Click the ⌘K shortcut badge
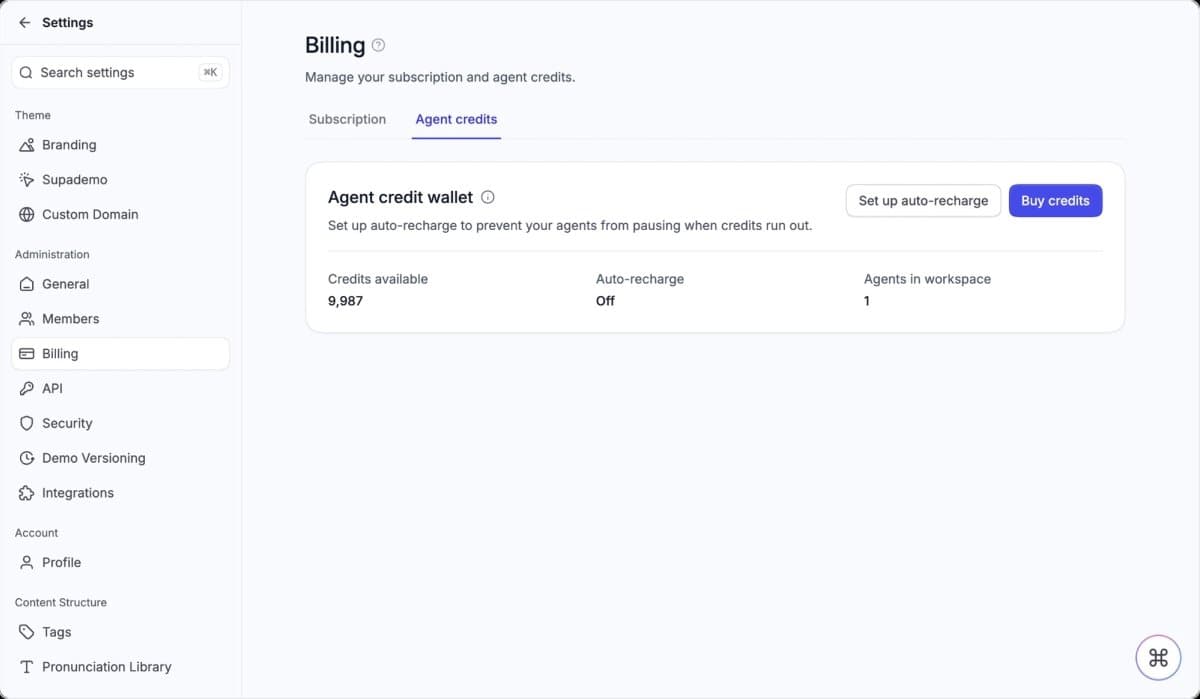1200x699 pixels. (x=210, y=72)
